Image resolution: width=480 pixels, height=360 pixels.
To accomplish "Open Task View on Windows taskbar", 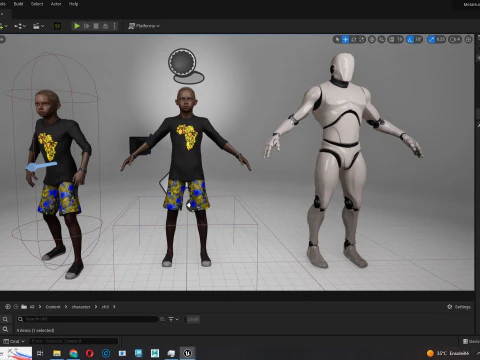I will [x=40, y=353].
